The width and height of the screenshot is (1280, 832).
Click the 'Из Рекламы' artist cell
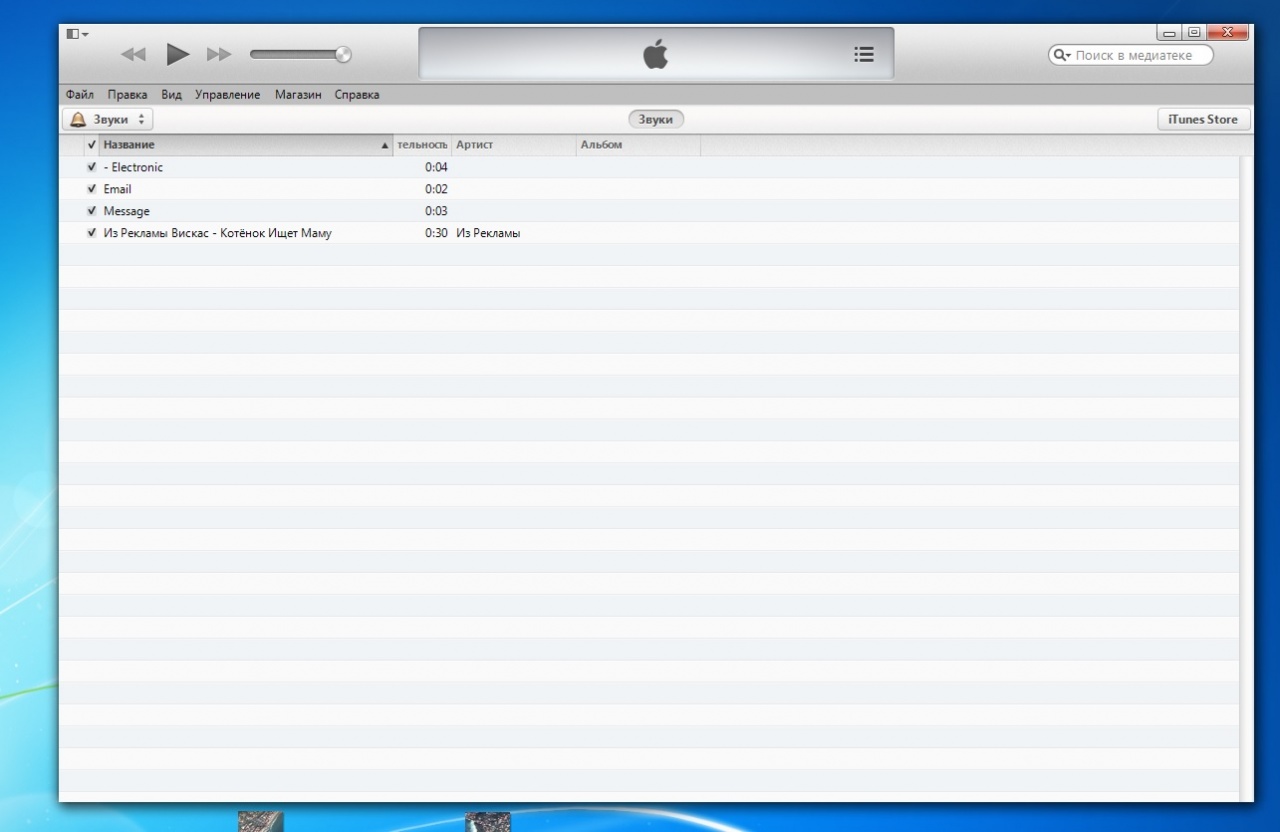(x=488, y=233)
